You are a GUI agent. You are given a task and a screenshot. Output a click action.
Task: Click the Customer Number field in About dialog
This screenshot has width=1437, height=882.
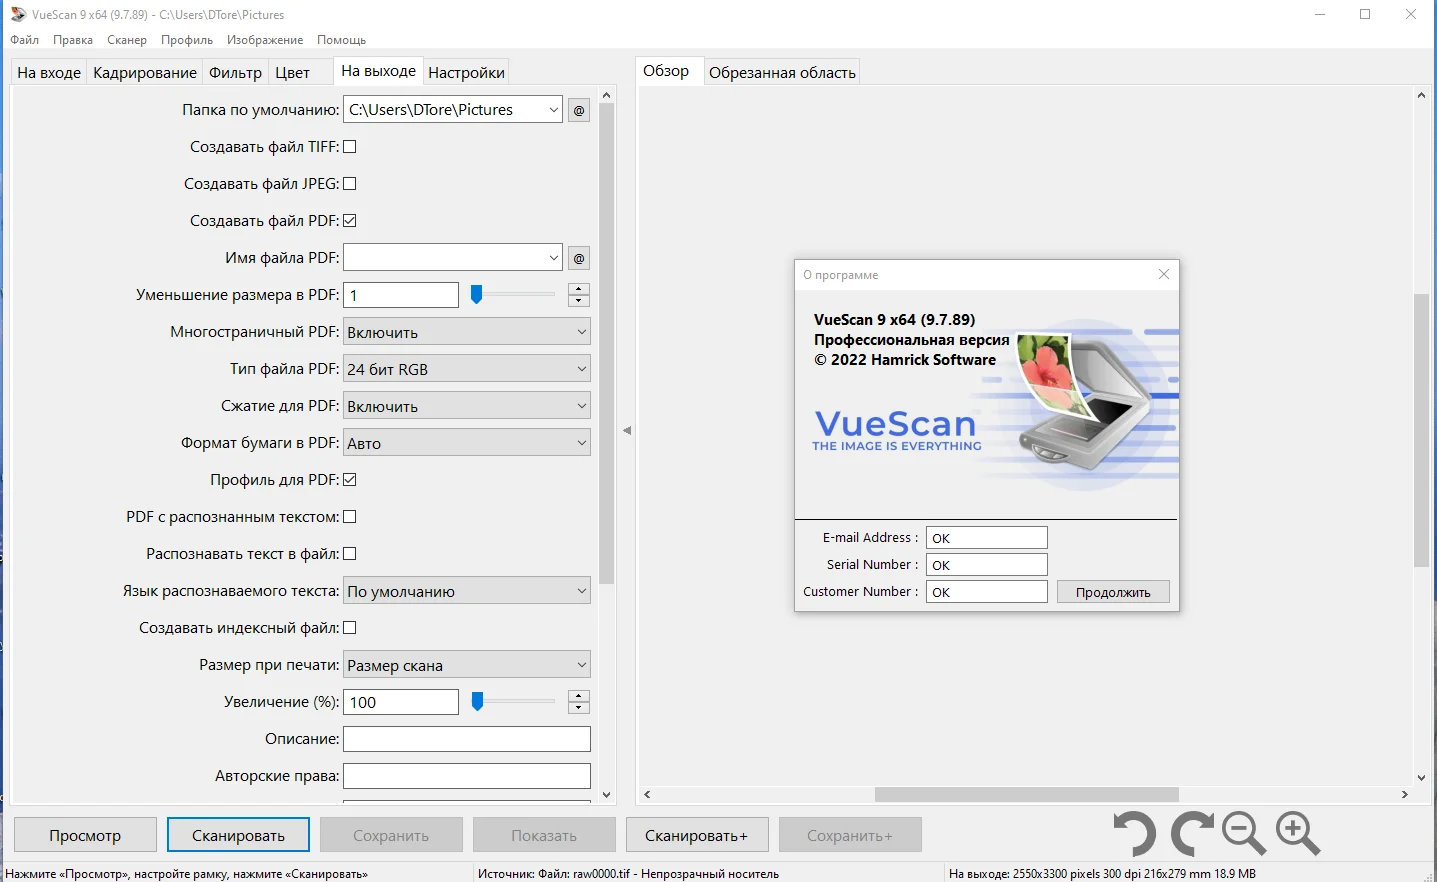[x=987, y=592]
